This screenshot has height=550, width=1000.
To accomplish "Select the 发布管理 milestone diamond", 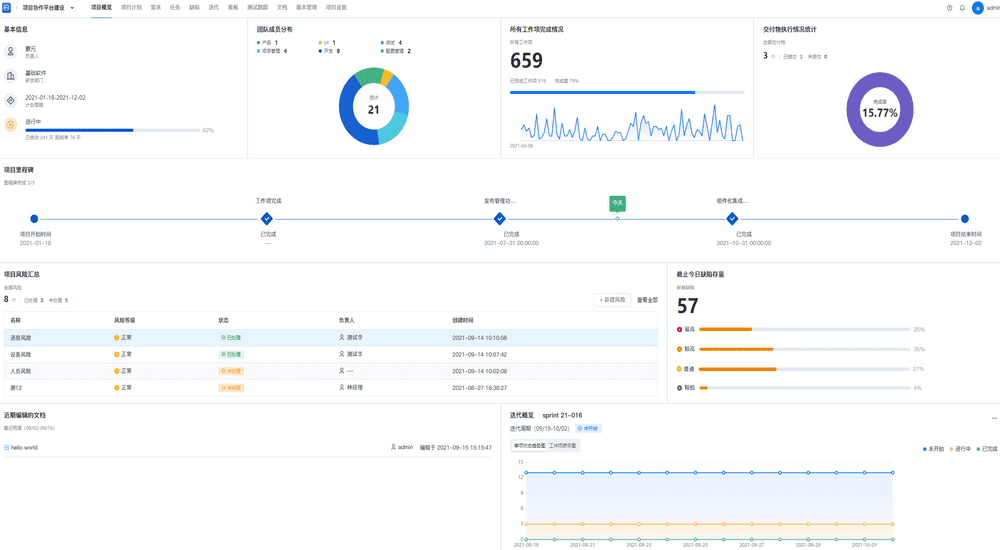I will pos(500,219).
